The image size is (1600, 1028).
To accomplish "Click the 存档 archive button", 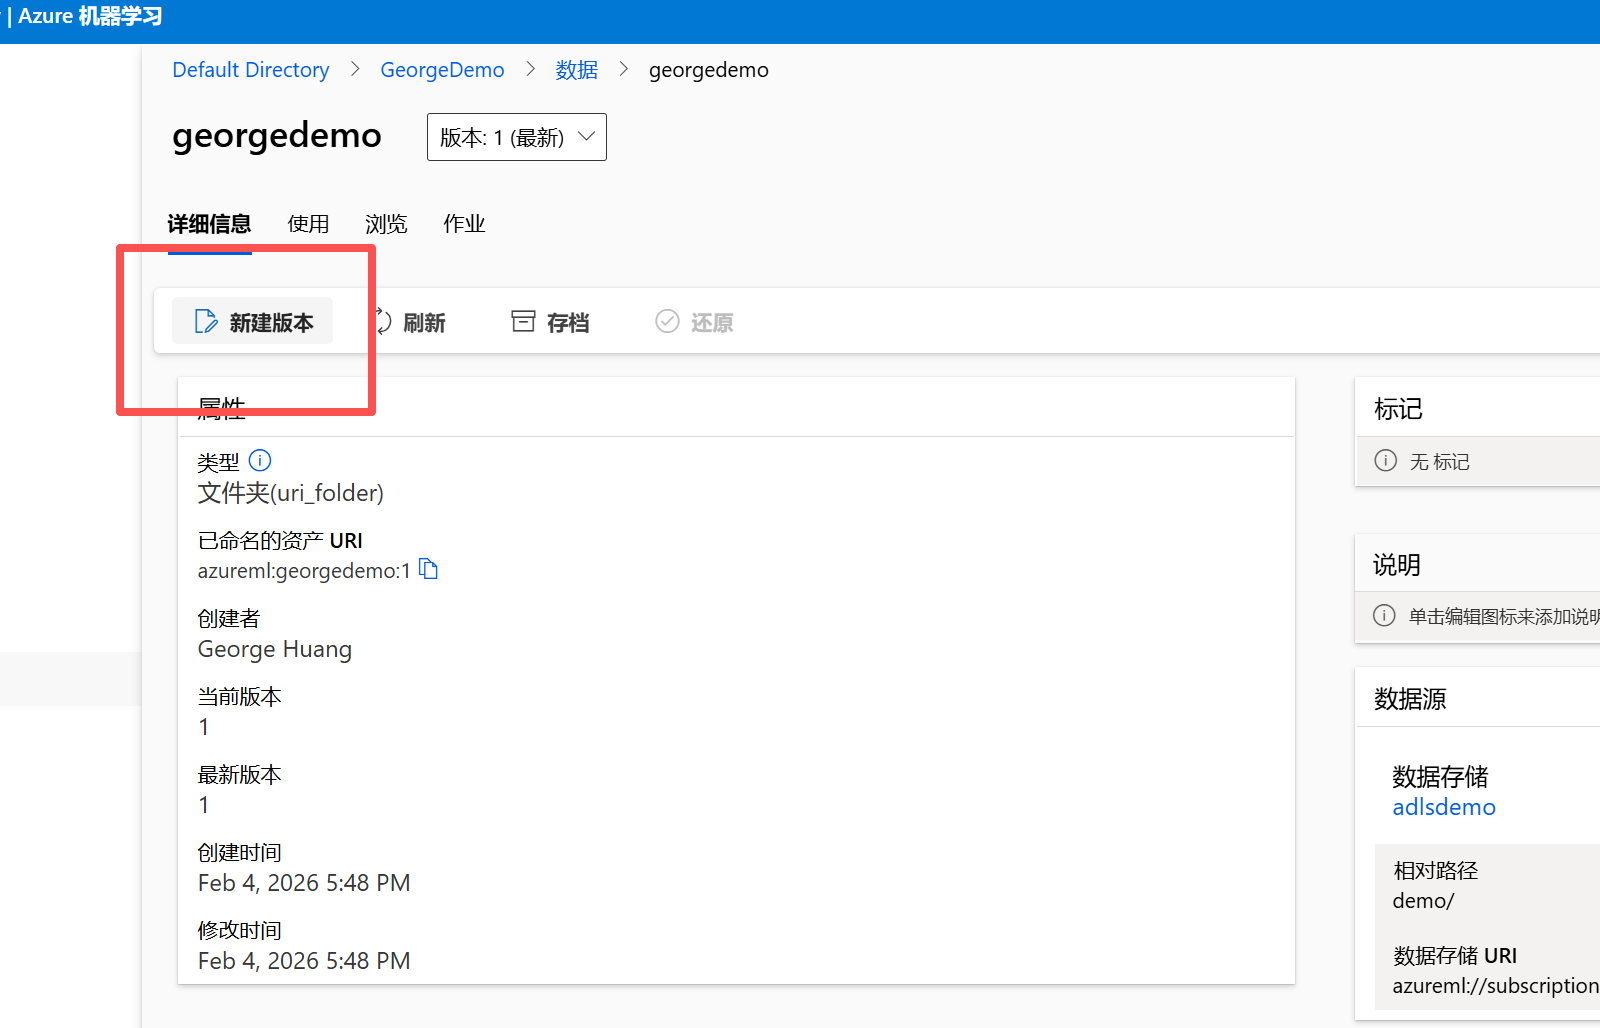I will 550,322.
